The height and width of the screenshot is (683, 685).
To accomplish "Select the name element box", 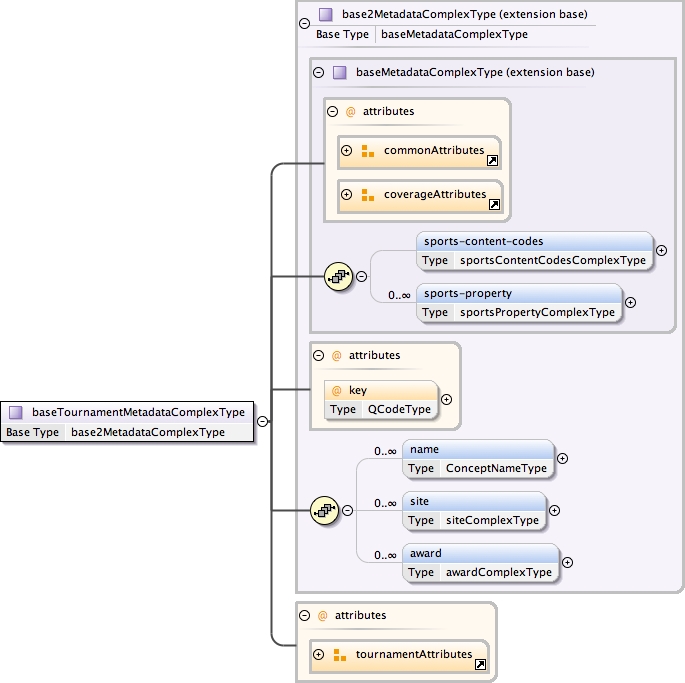I will [x=478, y=458].
